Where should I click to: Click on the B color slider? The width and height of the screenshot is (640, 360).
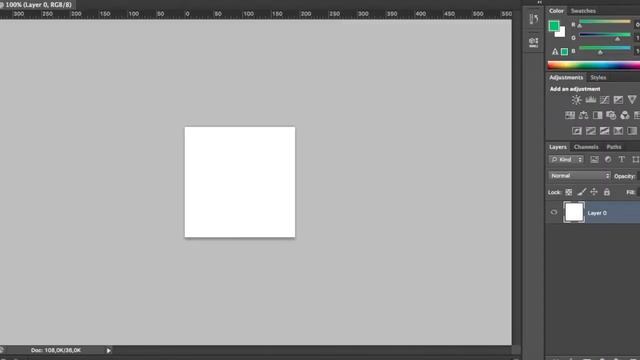(x=605, y=49)
